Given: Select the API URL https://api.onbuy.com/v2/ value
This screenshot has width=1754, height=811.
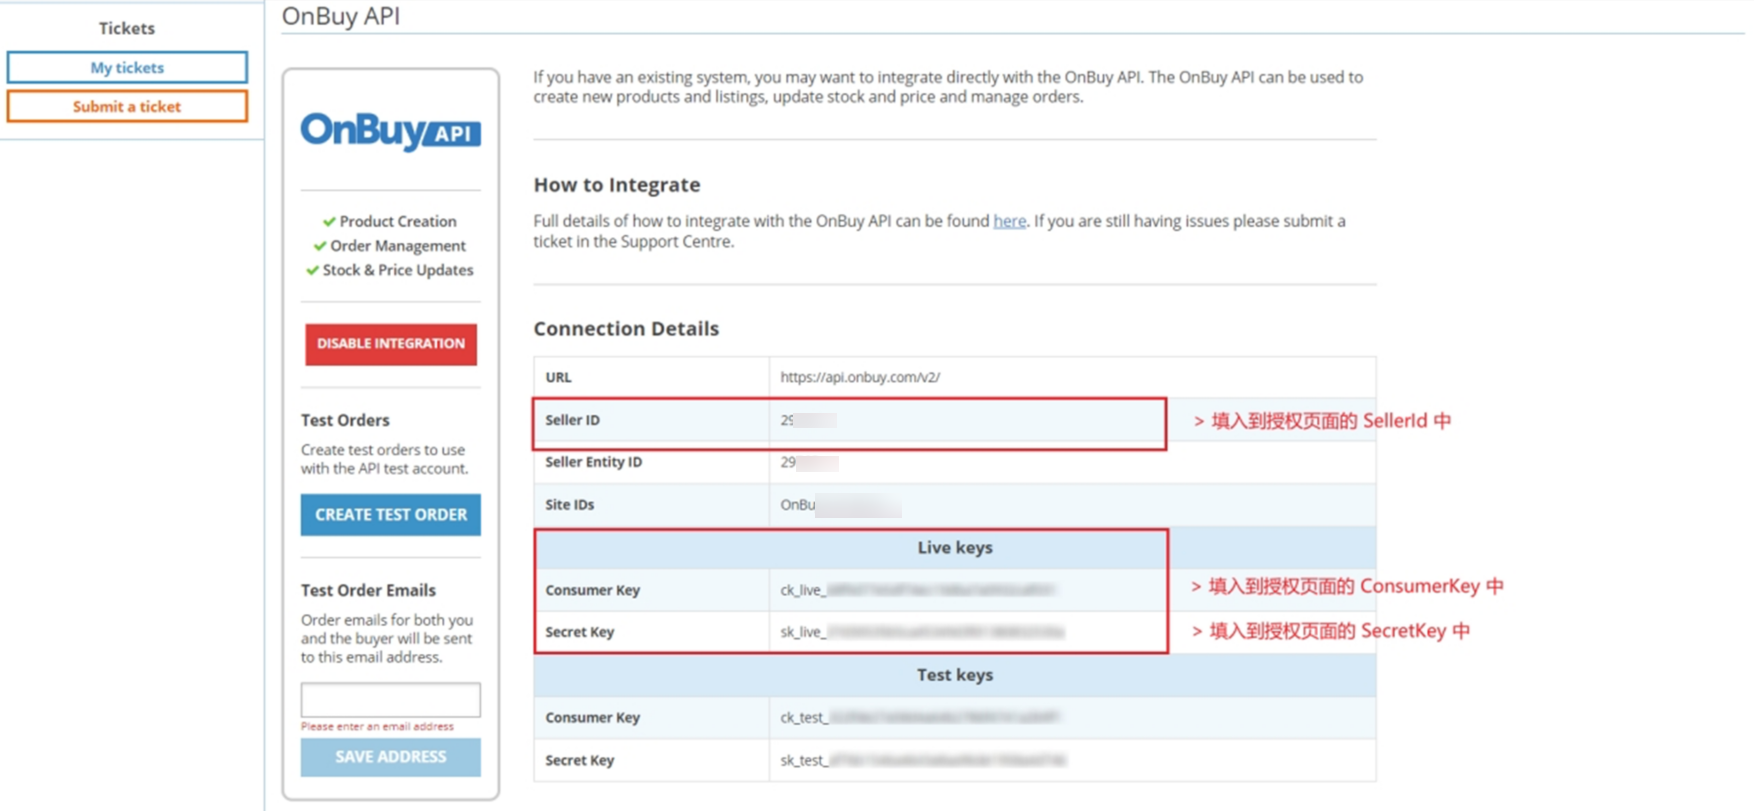Looking at the screenshot, I should (x=860, y=377).
